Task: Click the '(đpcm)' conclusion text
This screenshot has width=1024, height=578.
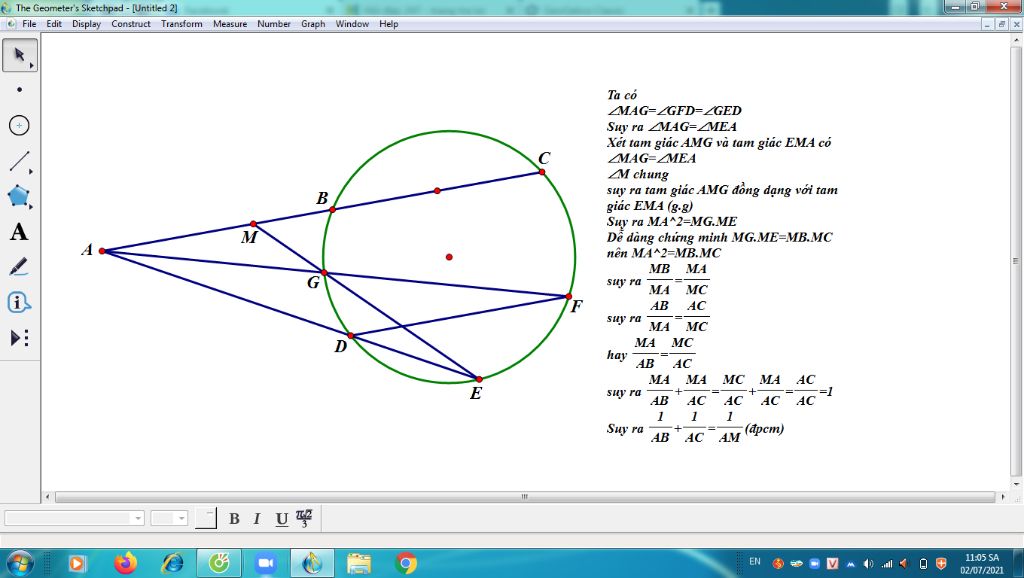Action: coord(764,429)
